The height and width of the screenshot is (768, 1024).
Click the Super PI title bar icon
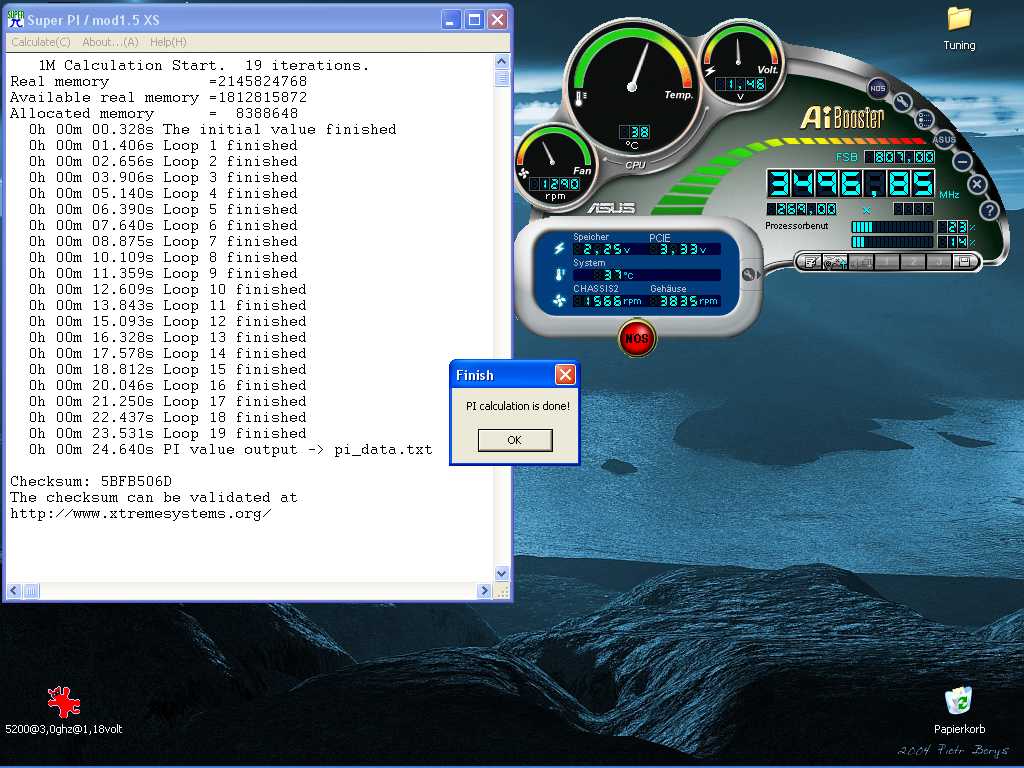tap(16, 20)
